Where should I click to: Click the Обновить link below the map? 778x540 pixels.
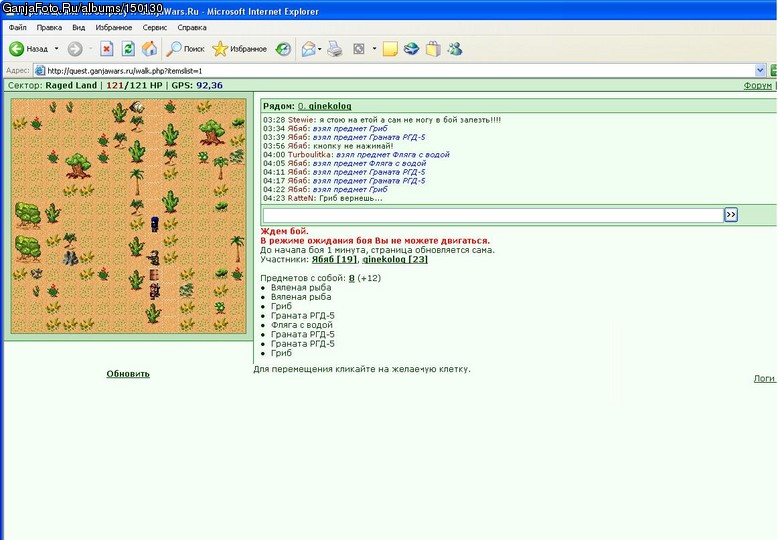click(128, 374)
